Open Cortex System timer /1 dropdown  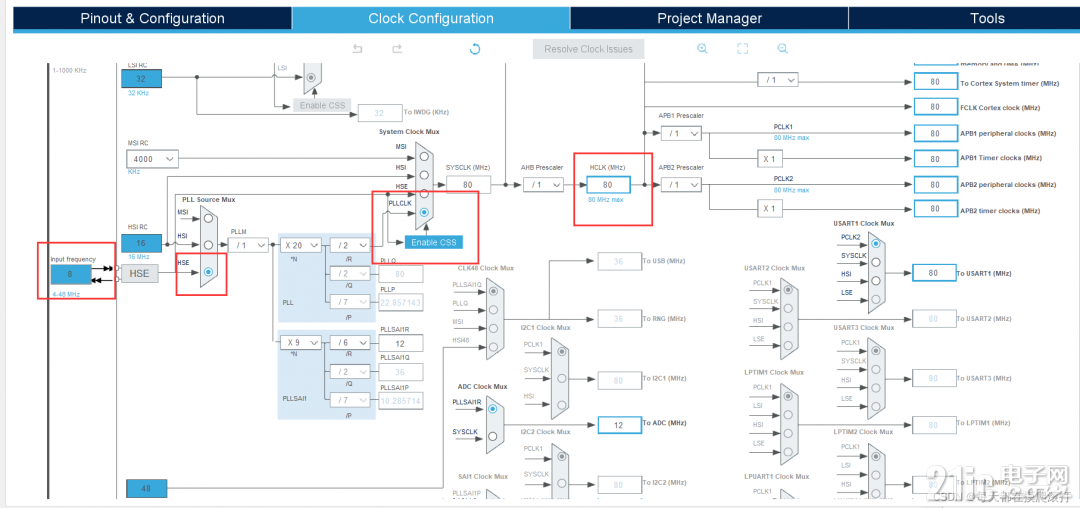[778, 80]
